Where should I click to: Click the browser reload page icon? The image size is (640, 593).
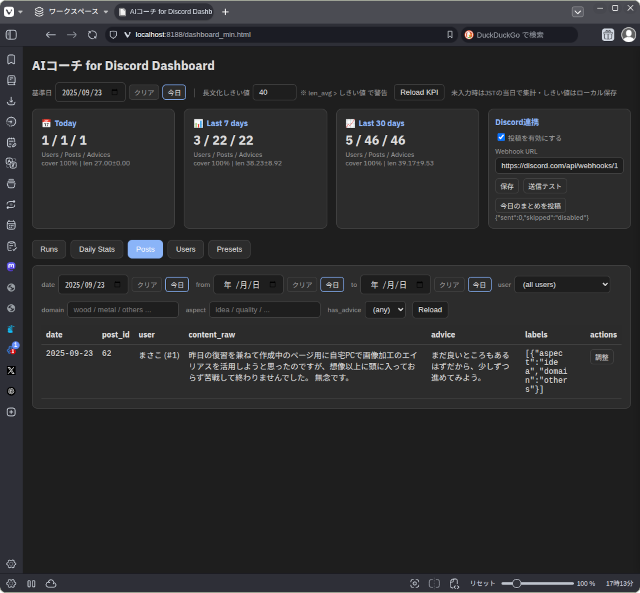(x=92, y=34)
